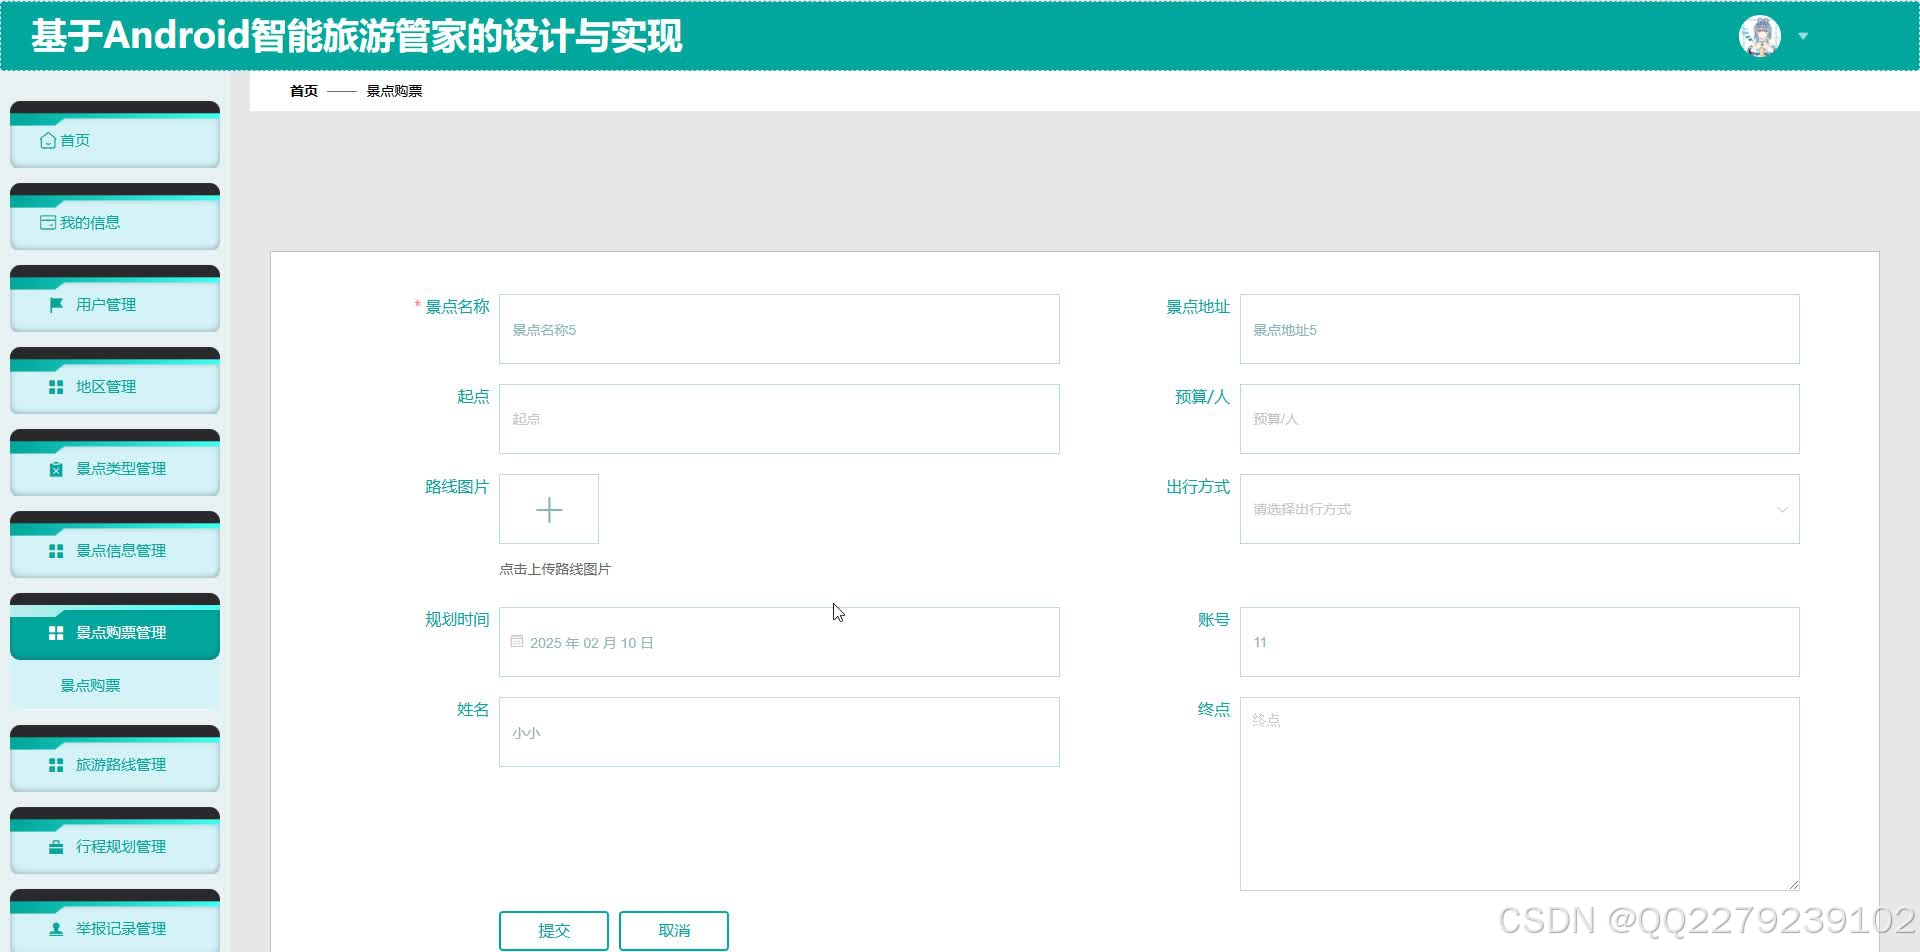The image size is (1920, 952).
Task: Click the card icon beside 我的信息
Action: click(48, 223)
